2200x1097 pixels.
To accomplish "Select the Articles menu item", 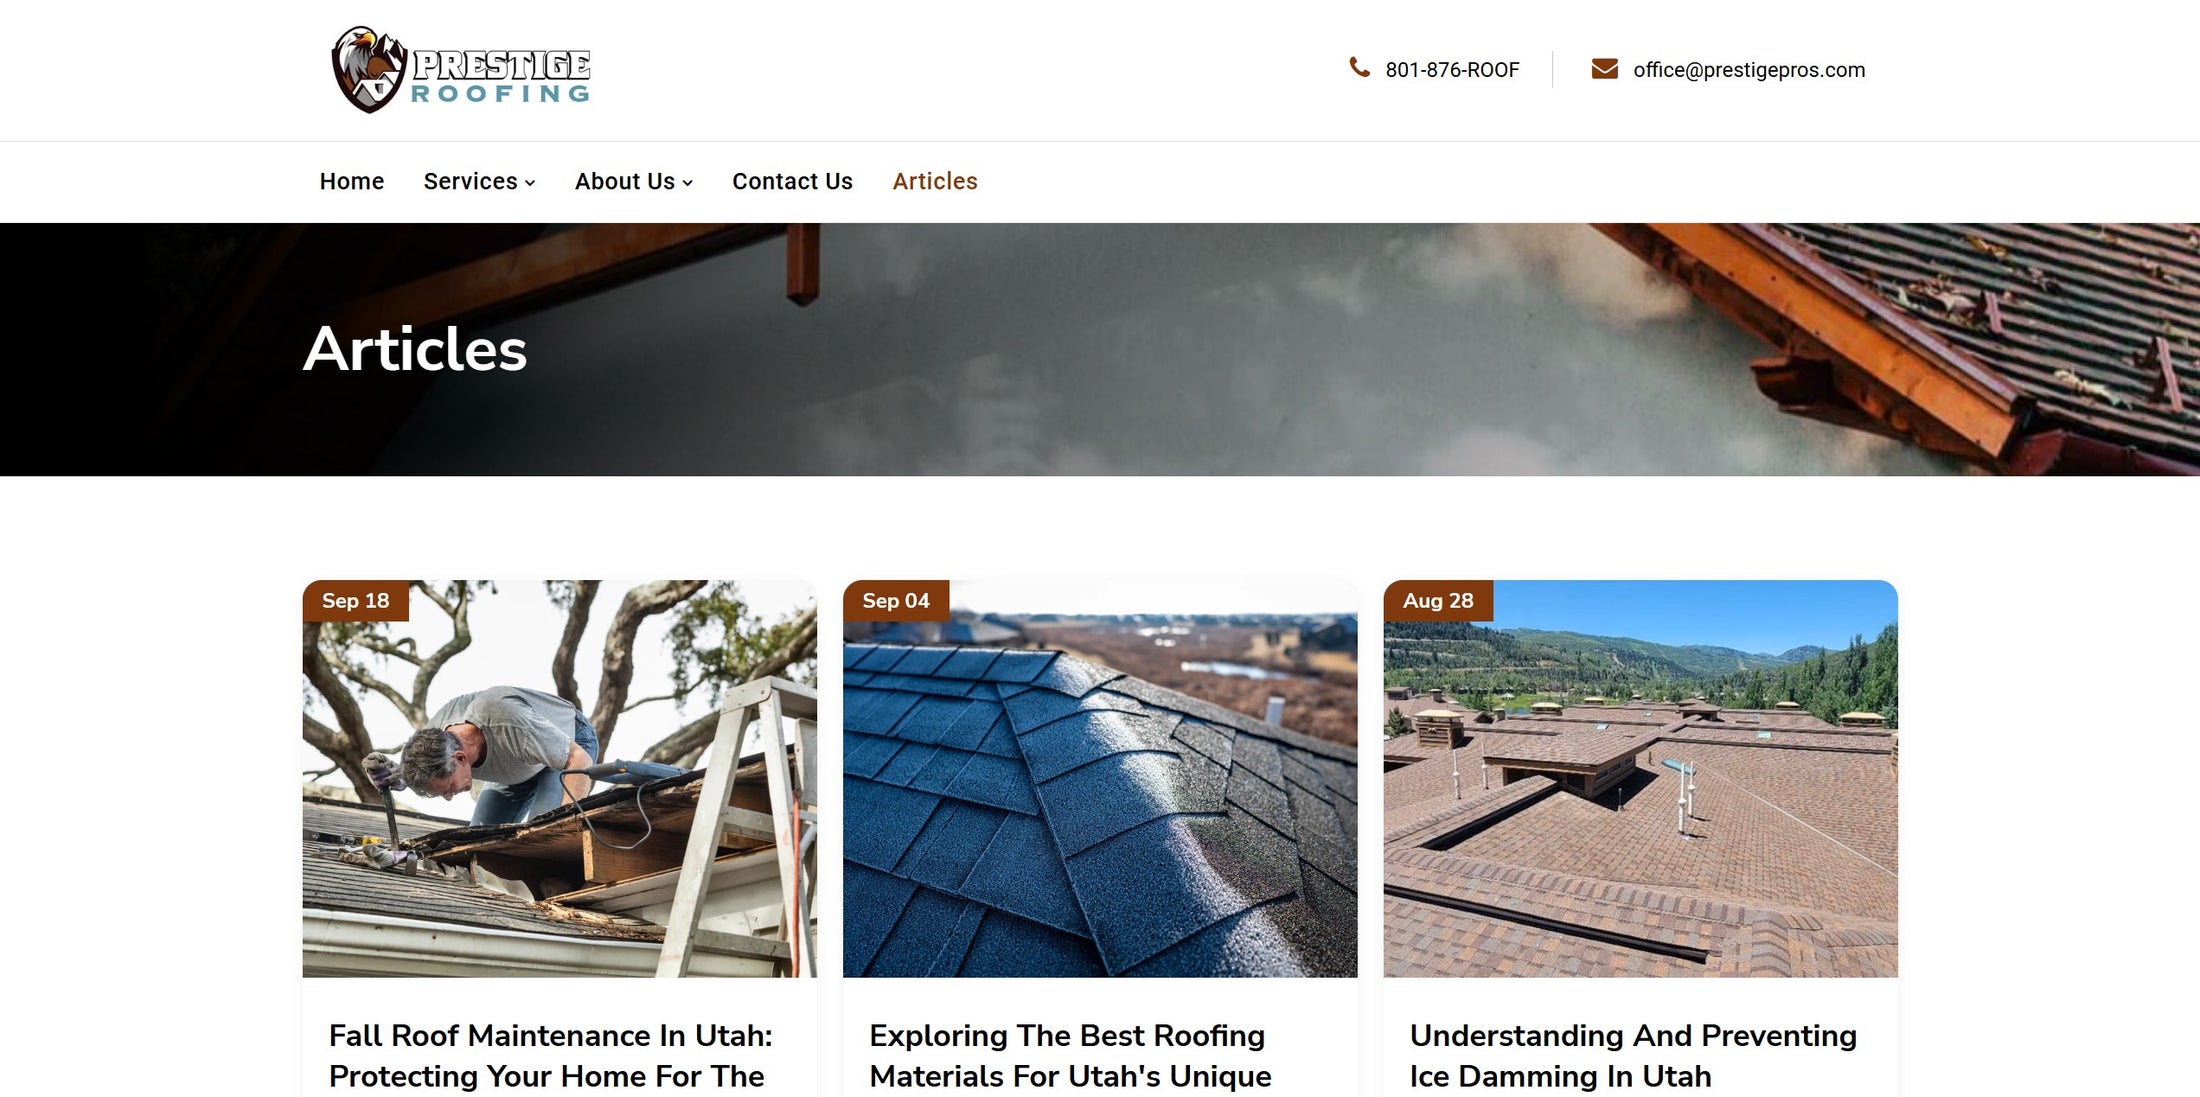I will click(x=935, y=181).
